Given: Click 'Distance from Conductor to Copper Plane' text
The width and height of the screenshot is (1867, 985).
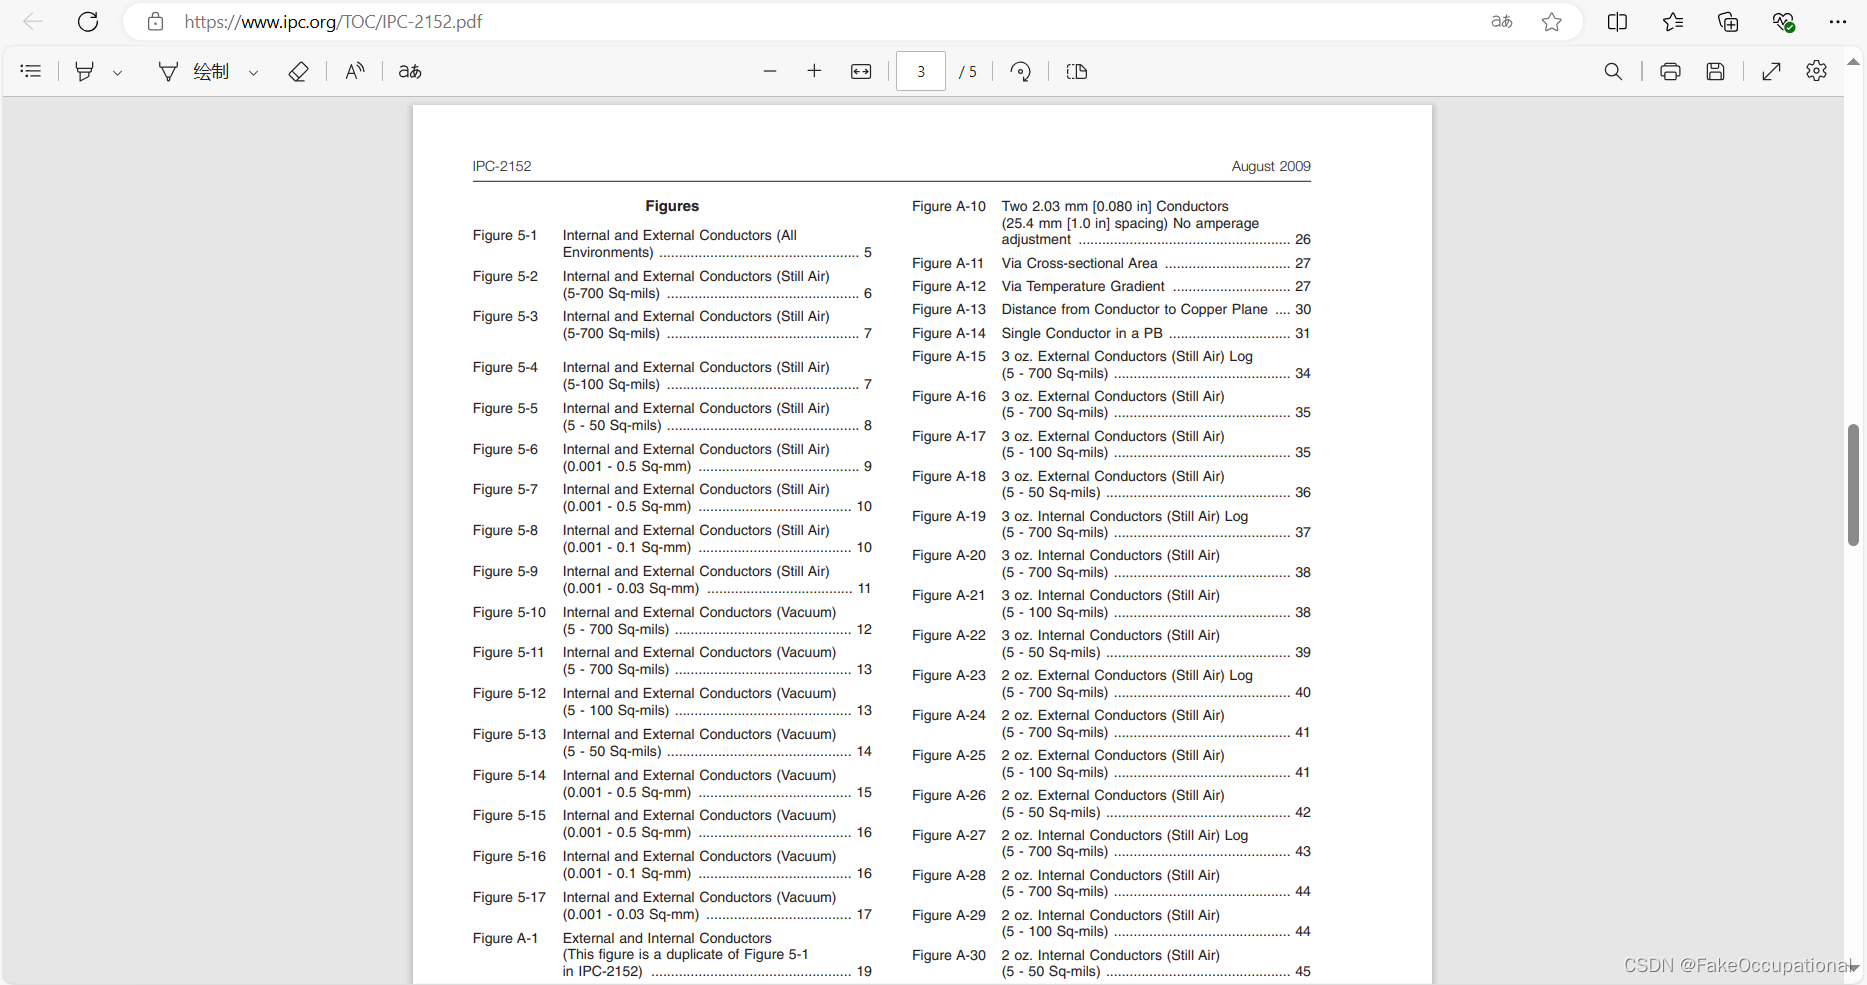Looking at the screenshot, I should click(1135, 309).
